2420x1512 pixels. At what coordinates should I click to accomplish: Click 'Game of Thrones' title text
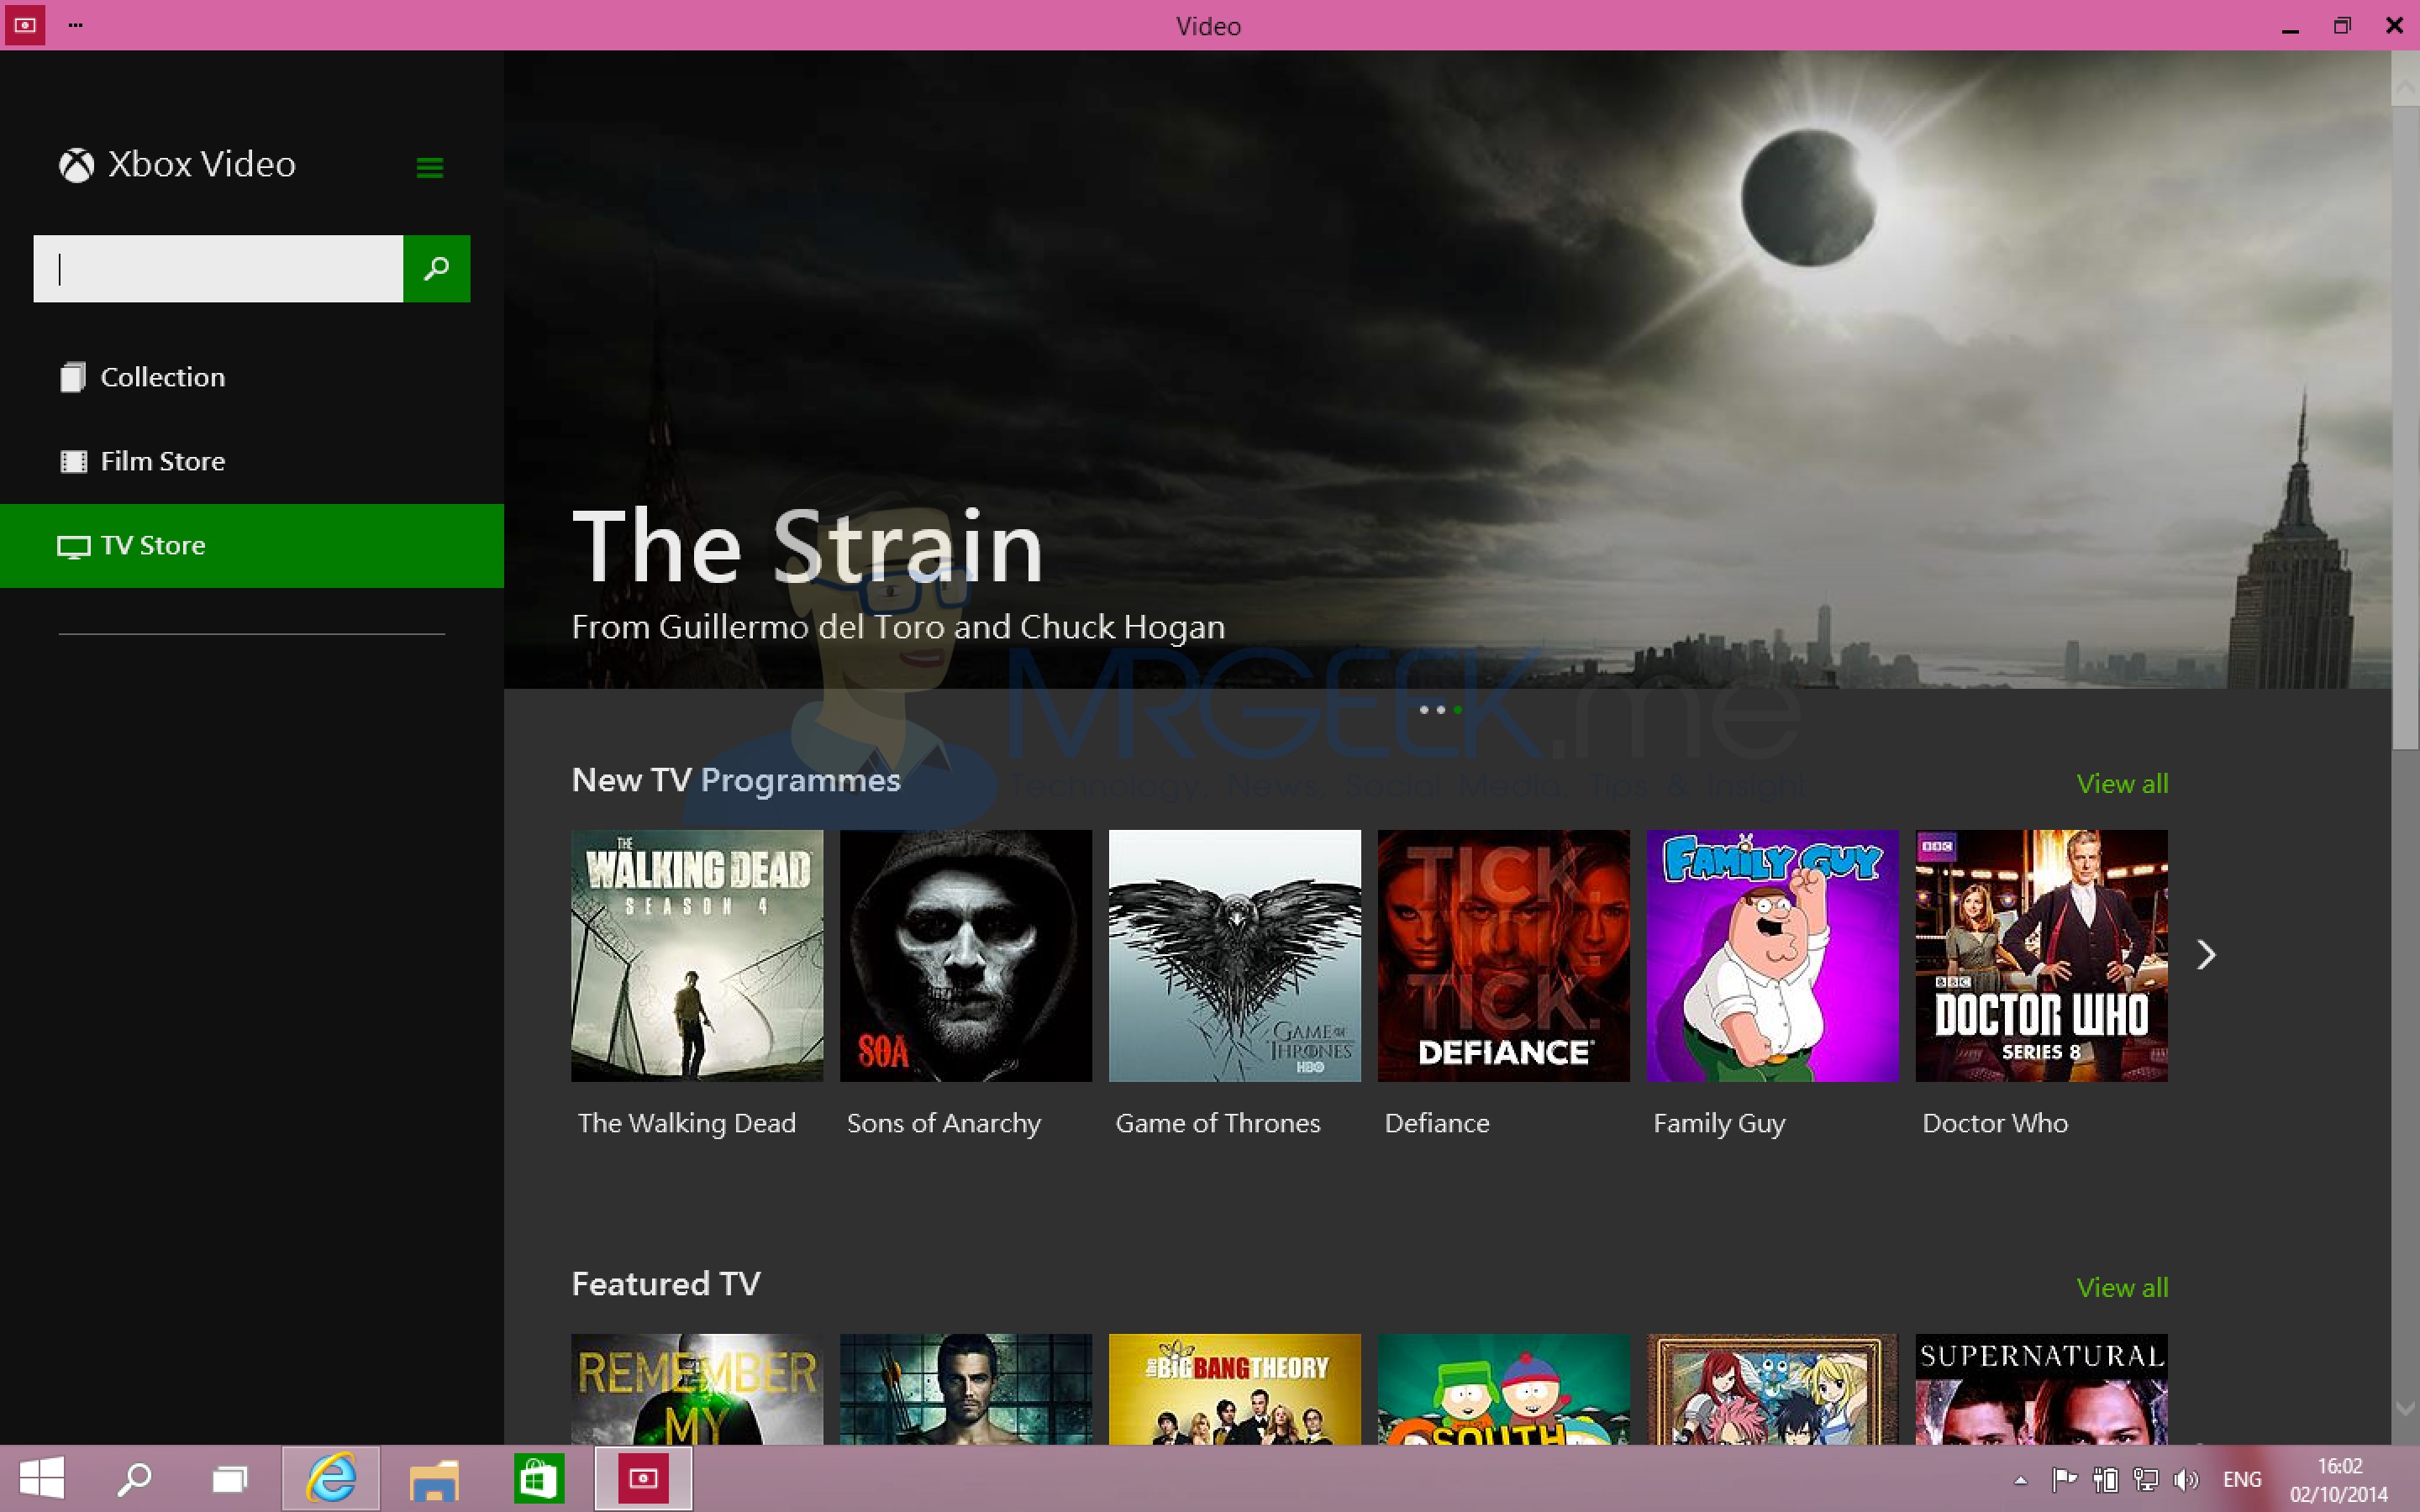(x=1218, y=1124)
